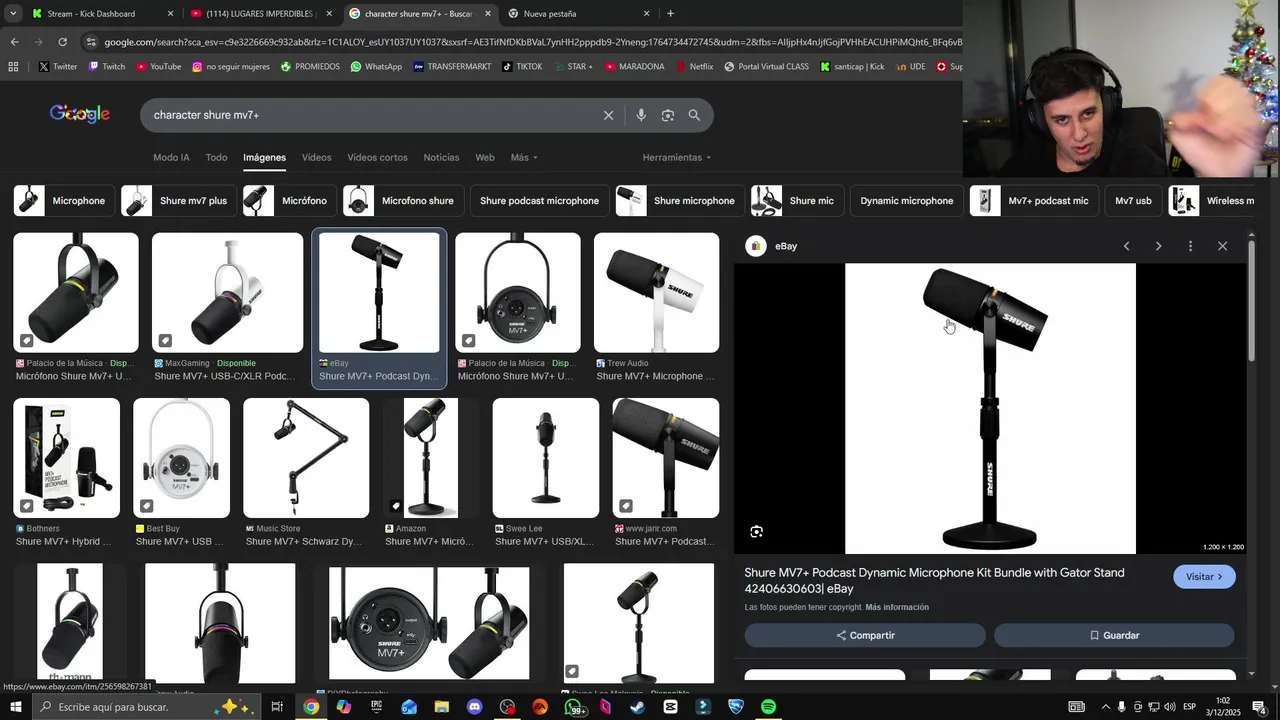Open the Twitch bookmark
This screenshot has width=1280, height=720.
point(106,67)
